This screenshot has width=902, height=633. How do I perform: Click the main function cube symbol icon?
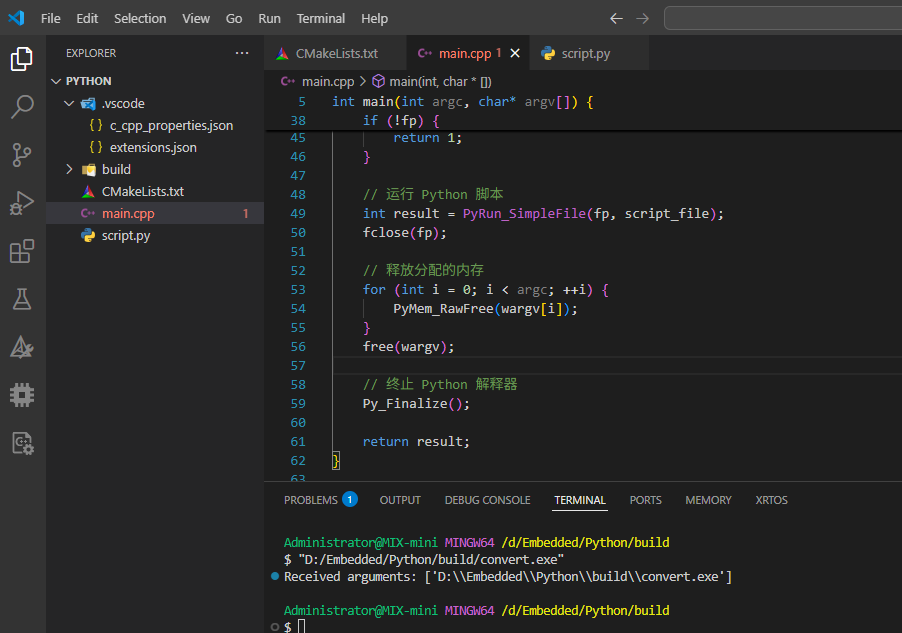tap(378, 81)
